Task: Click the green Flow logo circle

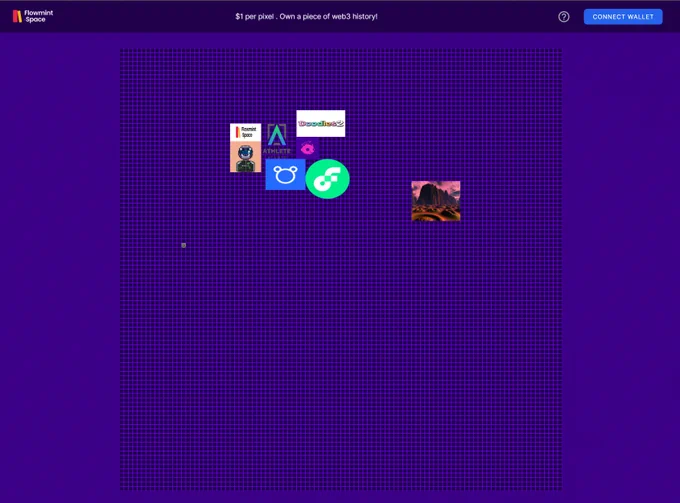Action: pyautogui.click(x=327, y=179)
